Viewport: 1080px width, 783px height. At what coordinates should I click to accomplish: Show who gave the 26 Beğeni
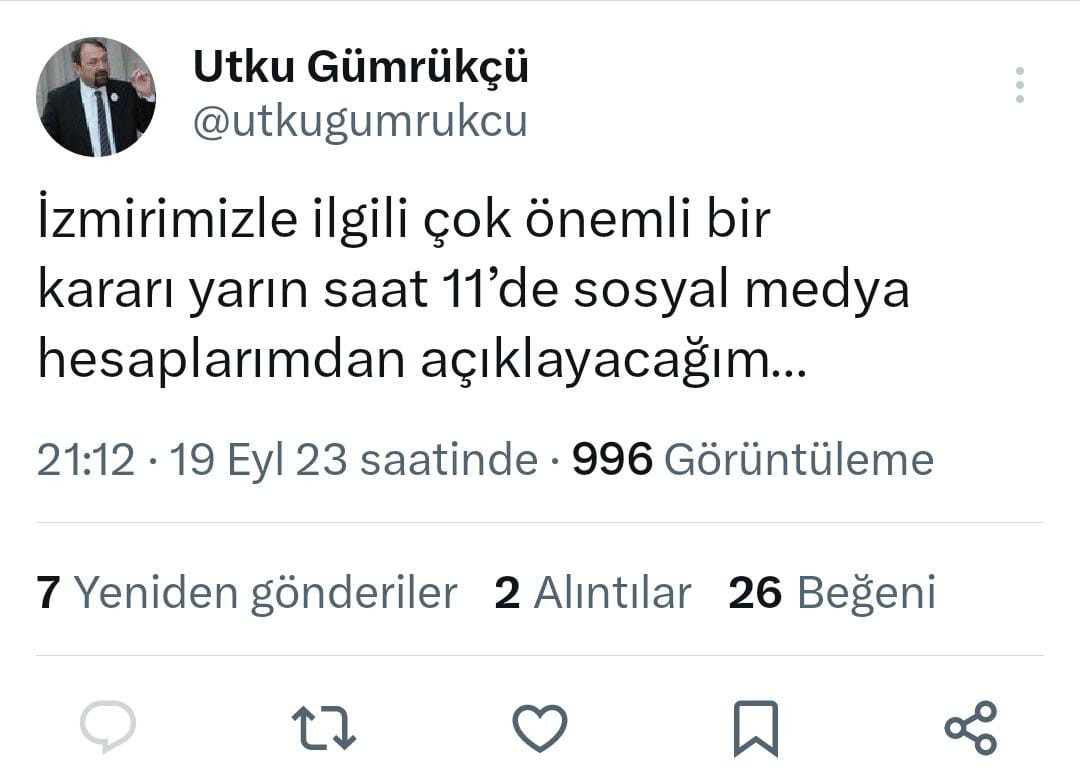[832, 592]
